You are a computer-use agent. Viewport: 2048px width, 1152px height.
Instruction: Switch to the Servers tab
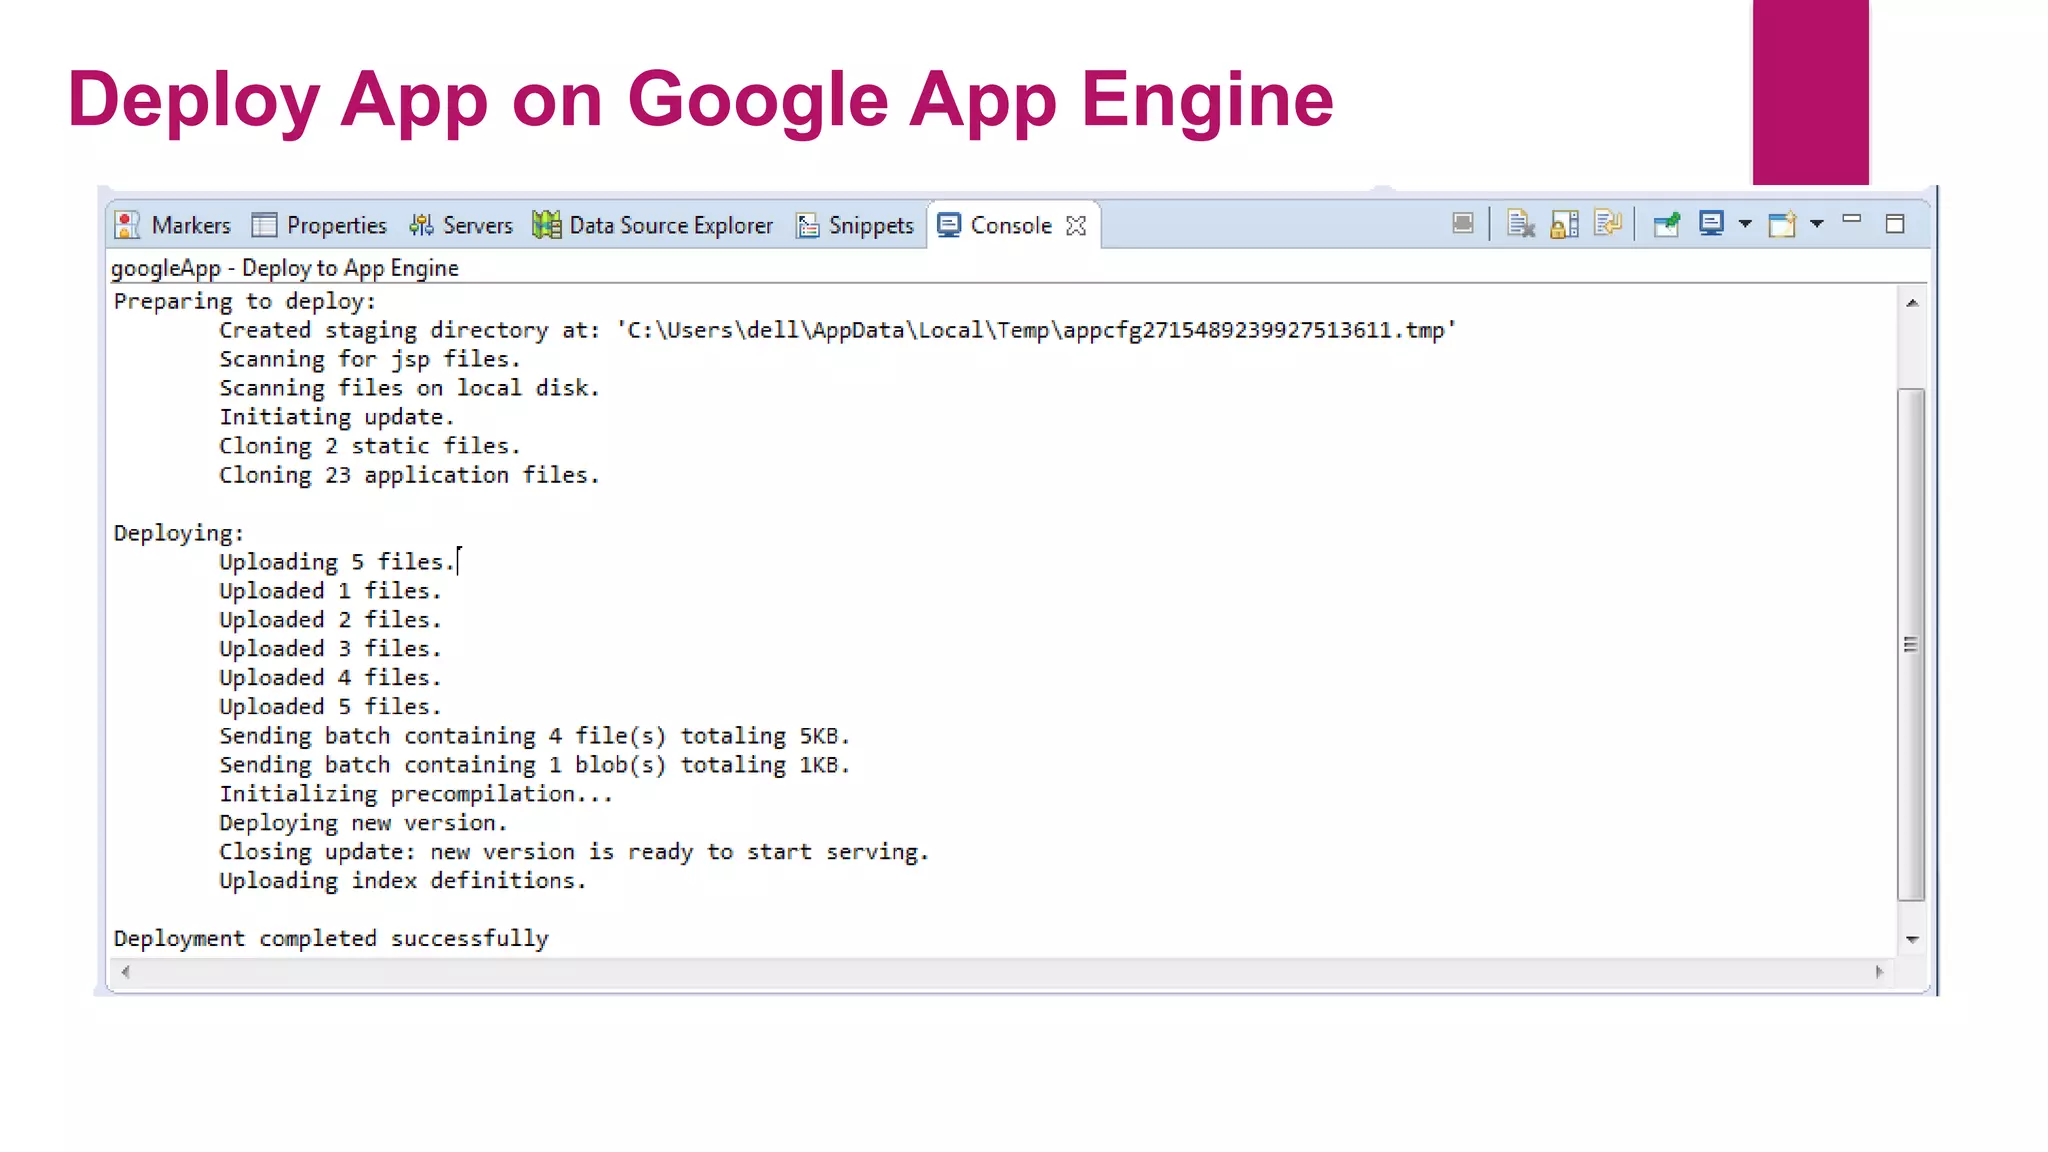click(461, 225)
